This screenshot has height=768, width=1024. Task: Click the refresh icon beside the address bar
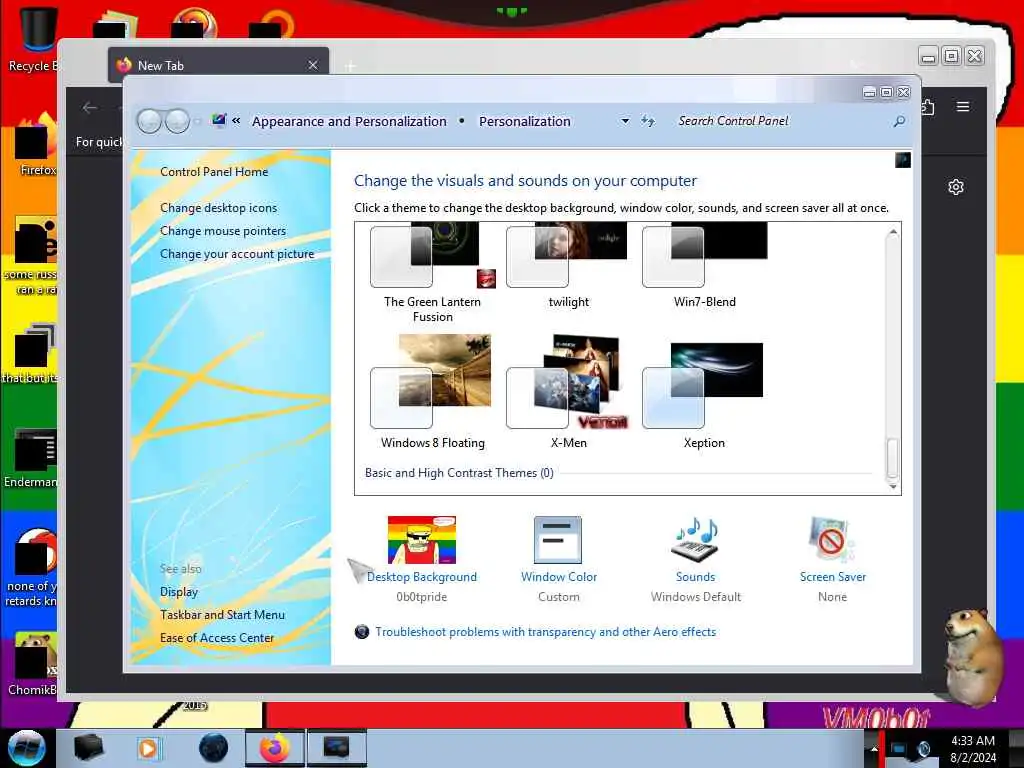pyautogui.click(x=647, y=121)
